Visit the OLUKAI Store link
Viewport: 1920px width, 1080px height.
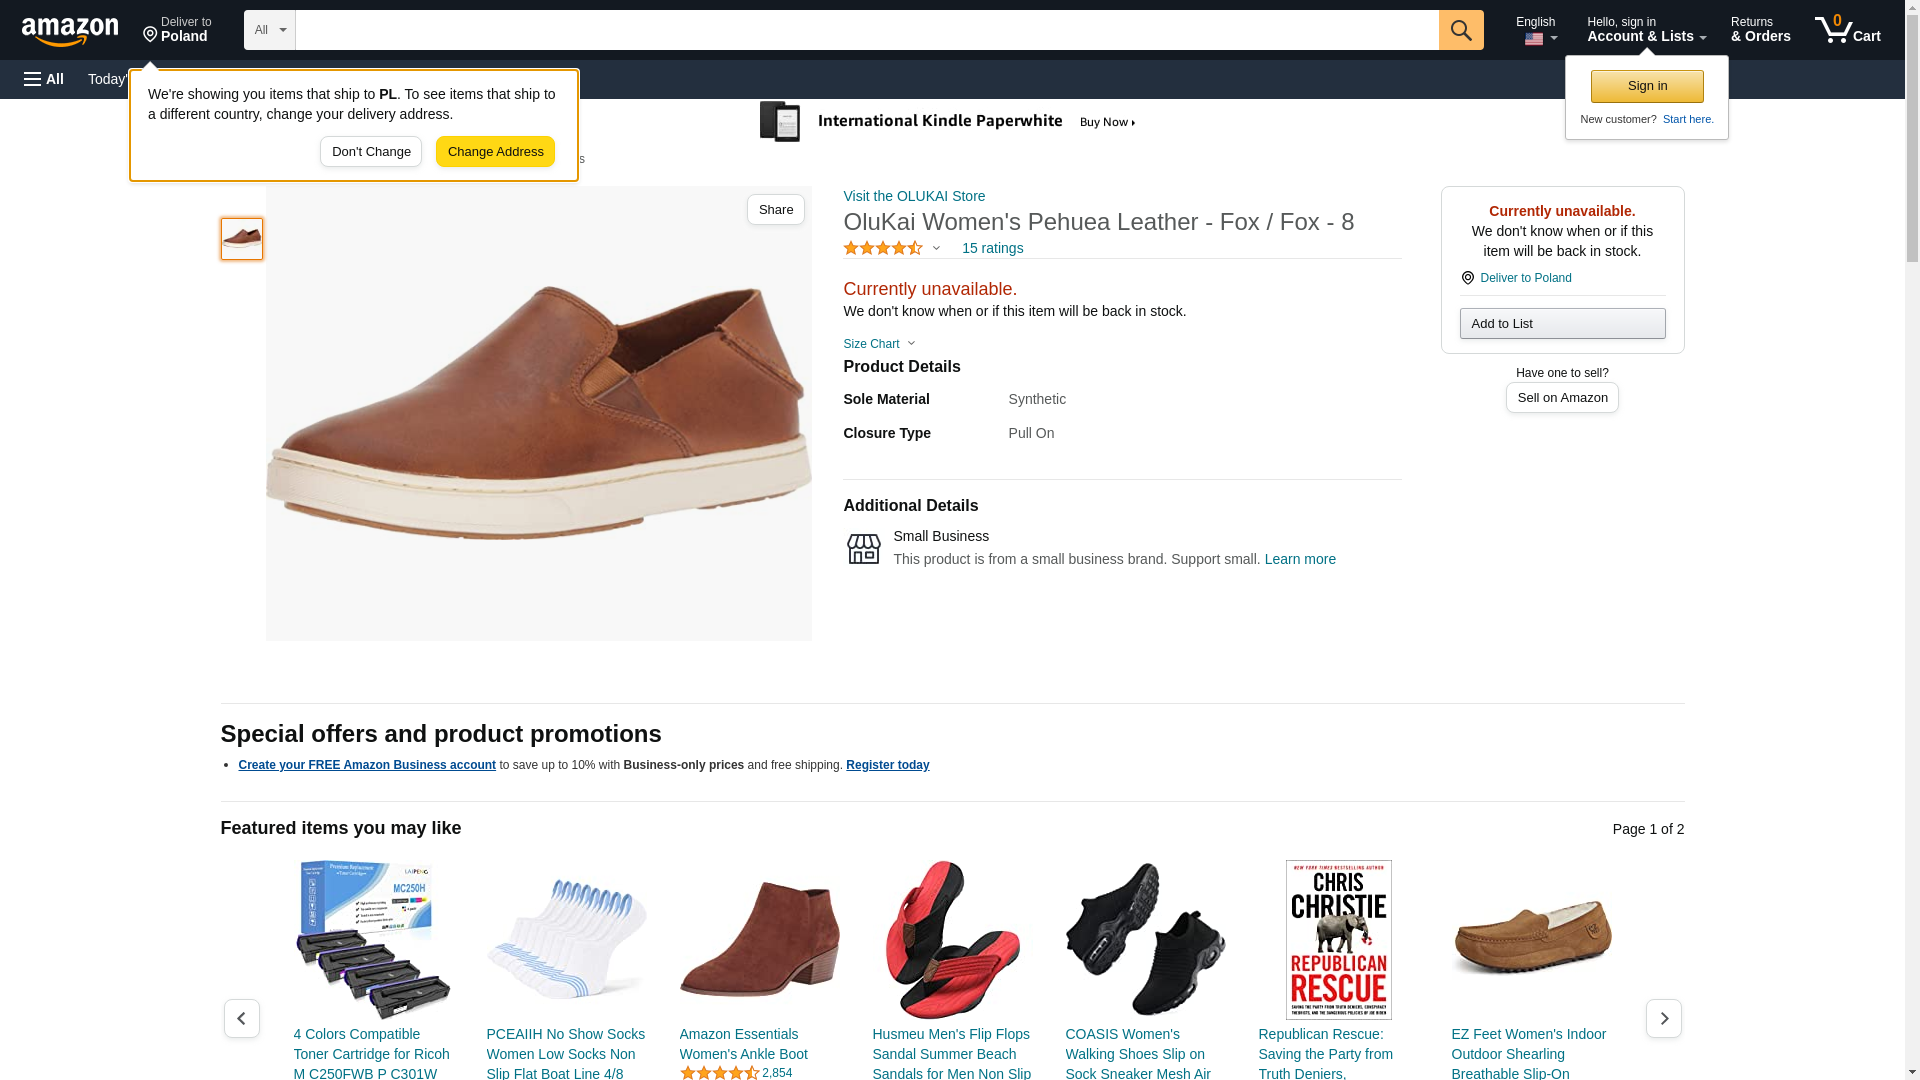point(914,196)
